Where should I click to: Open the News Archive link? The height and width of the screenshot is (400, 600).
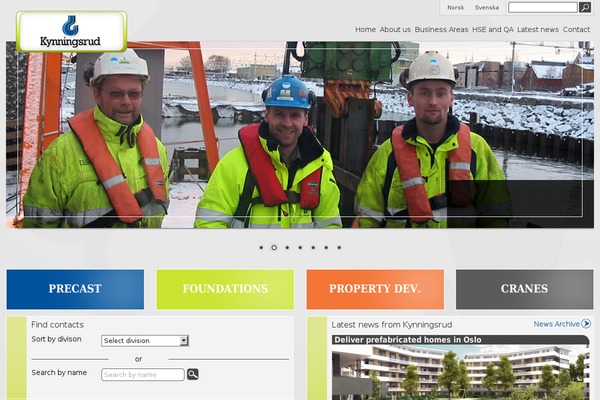(556, 324)
